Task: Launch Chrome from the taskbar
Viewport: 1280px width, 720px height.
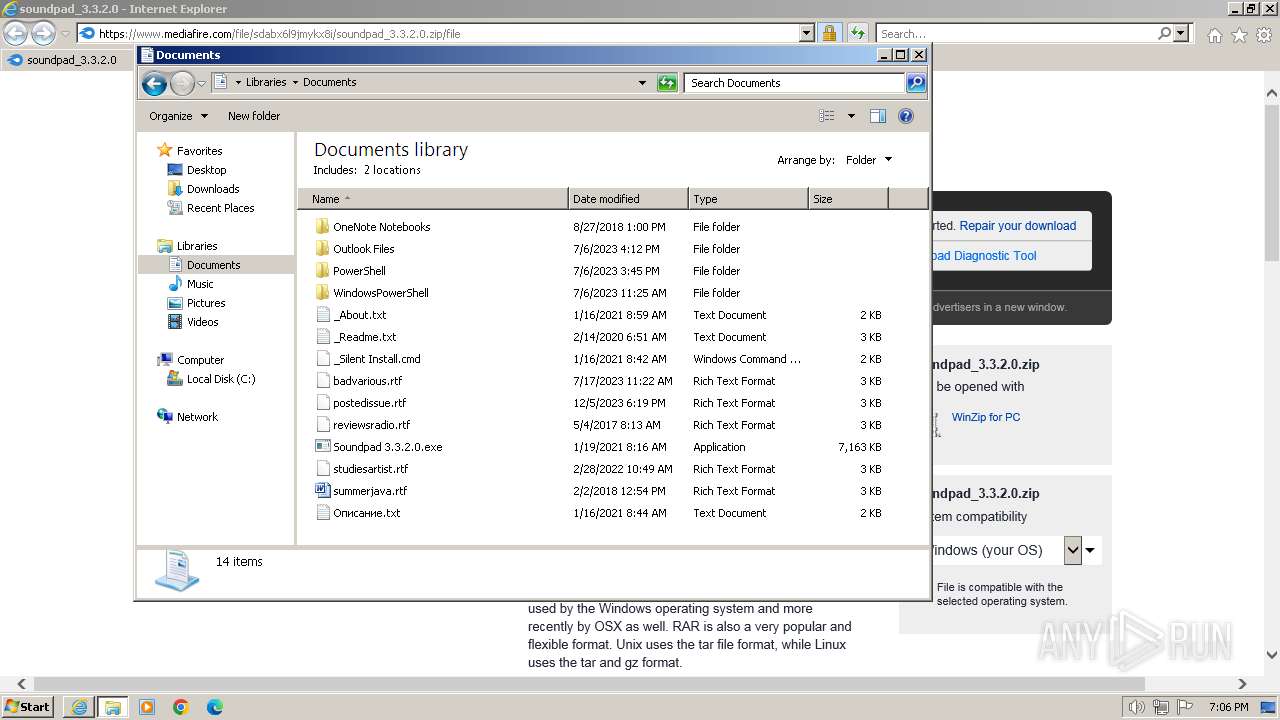Action: (x=181, y=707)
